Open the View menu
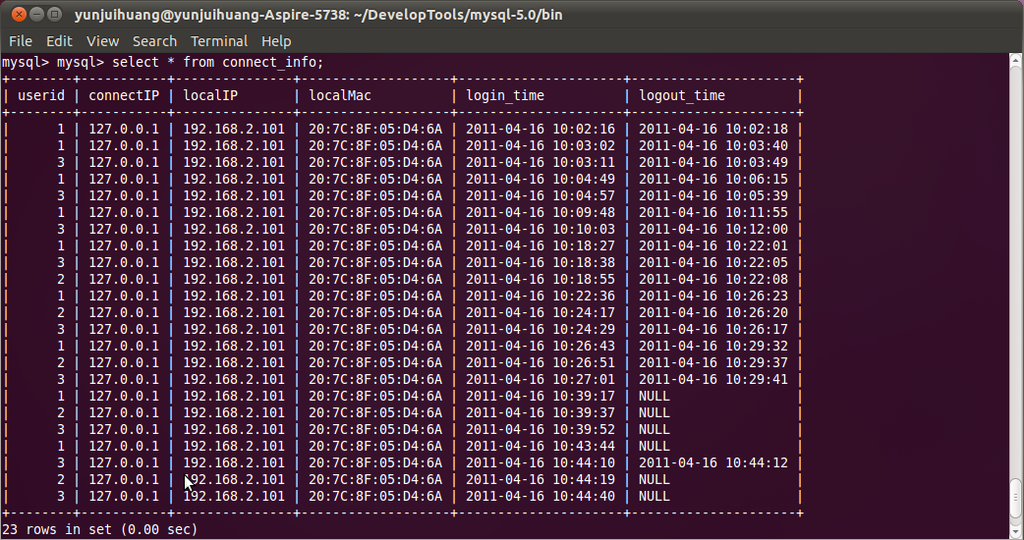The width and height of the screenshot is (1024, 540). click(103, 41)
